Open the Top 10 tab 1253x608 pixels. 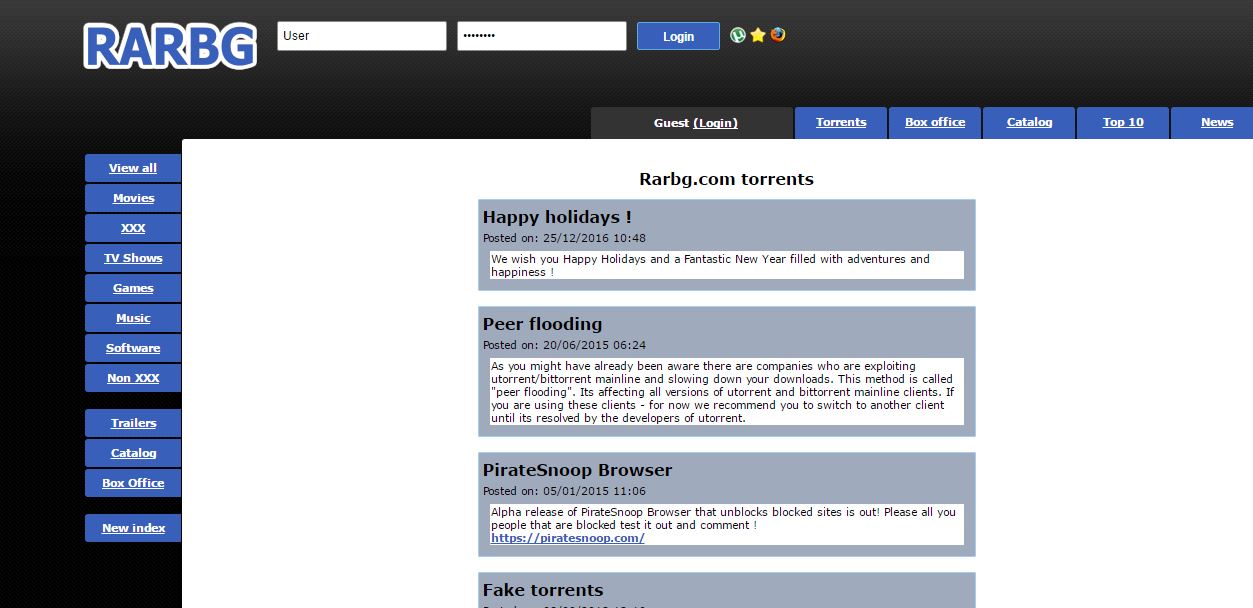[x=1123, y=122]
